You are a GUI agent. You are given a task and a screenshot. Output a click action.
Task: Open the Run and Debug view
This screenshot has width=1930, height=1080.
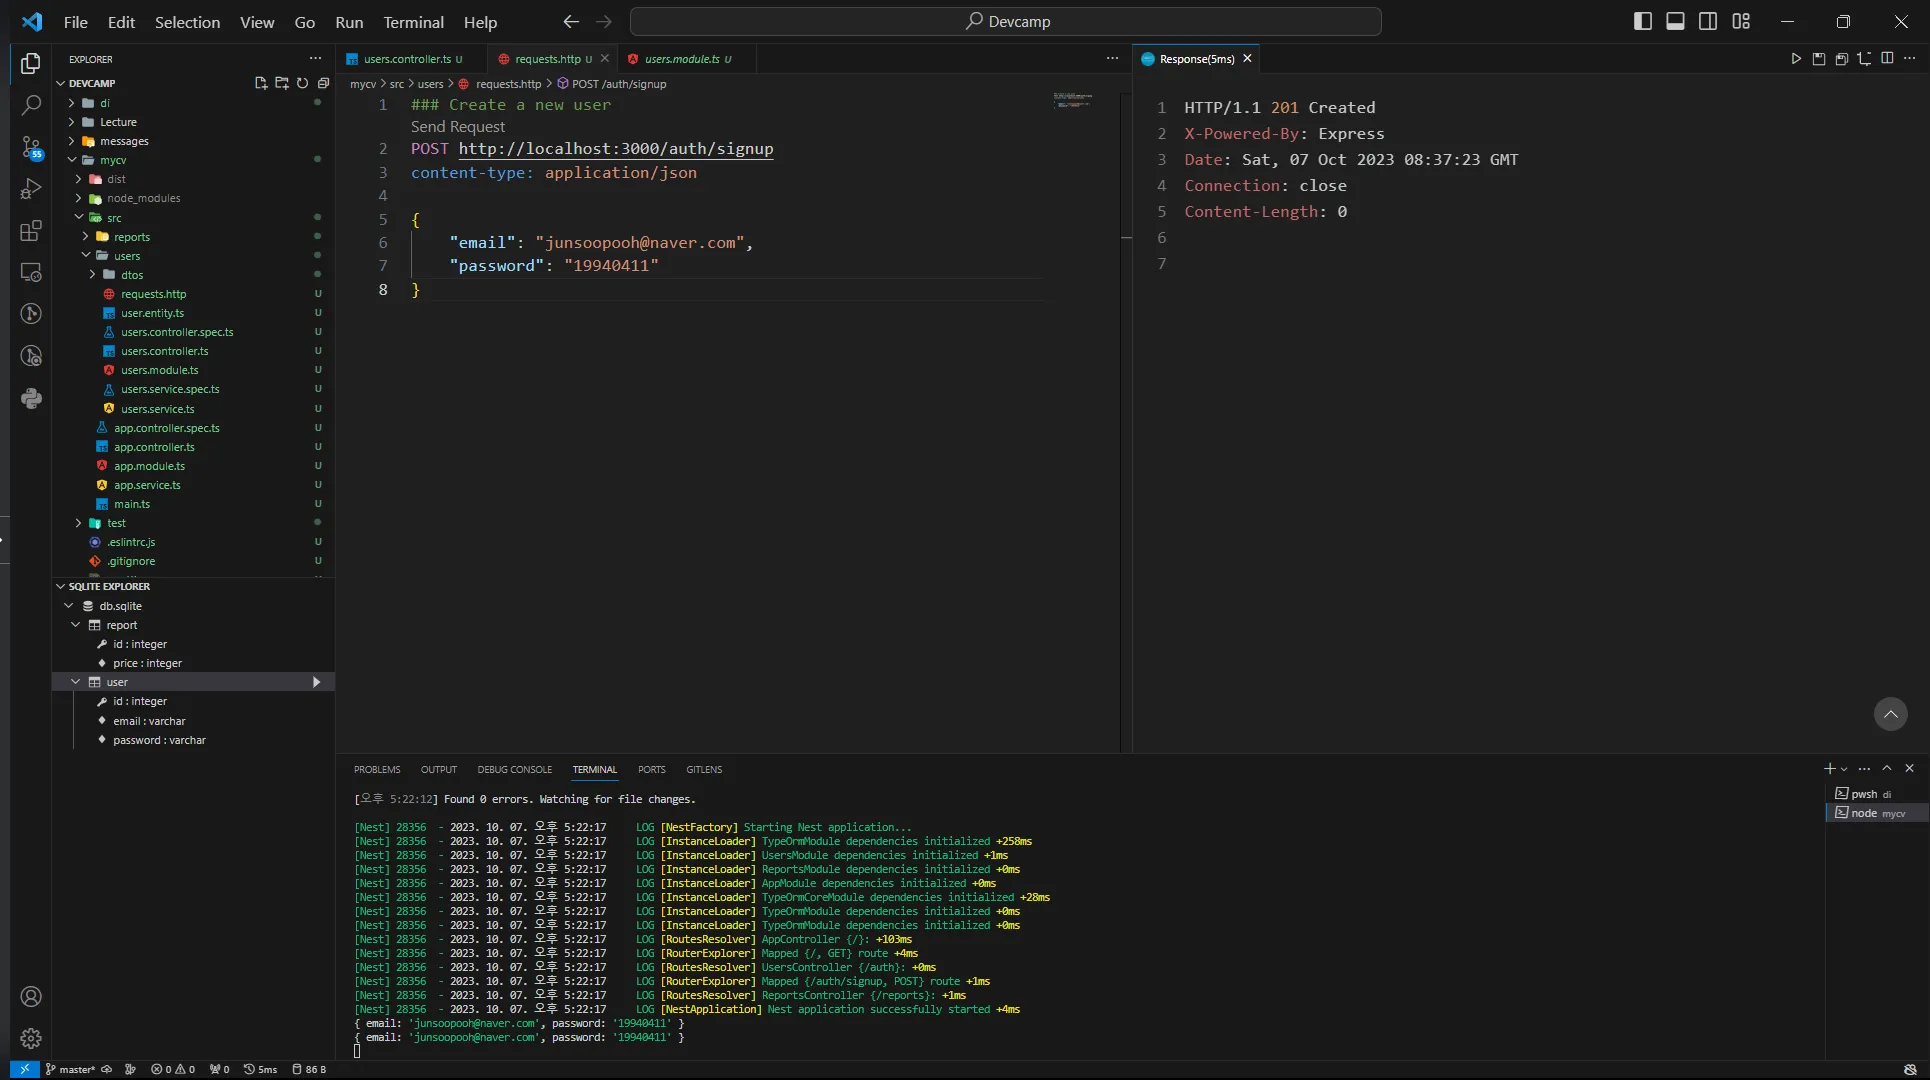31,189
